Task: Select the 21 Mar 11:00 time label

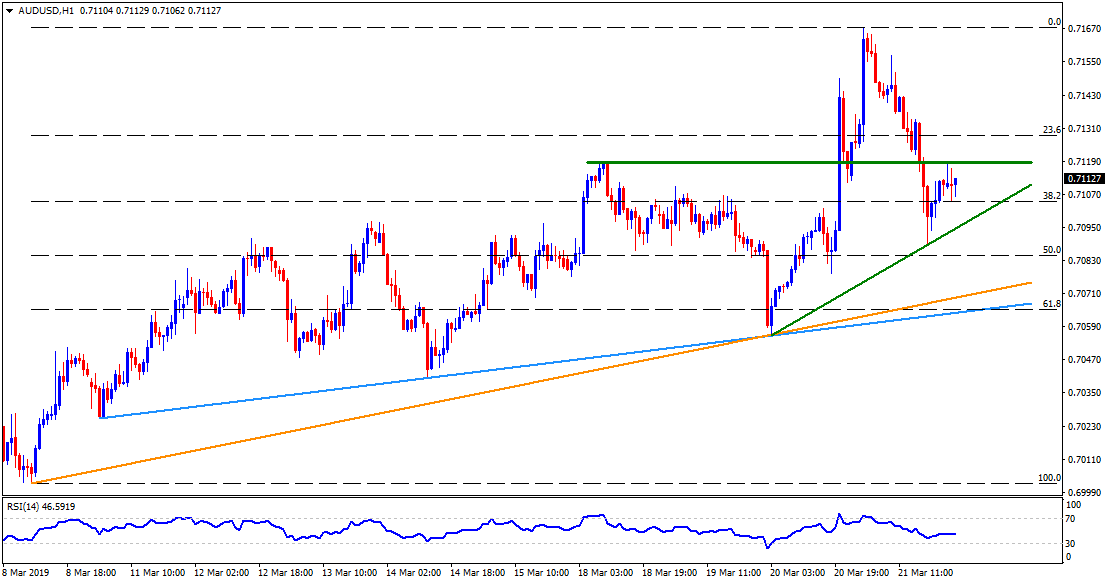Action: [926, 573]
